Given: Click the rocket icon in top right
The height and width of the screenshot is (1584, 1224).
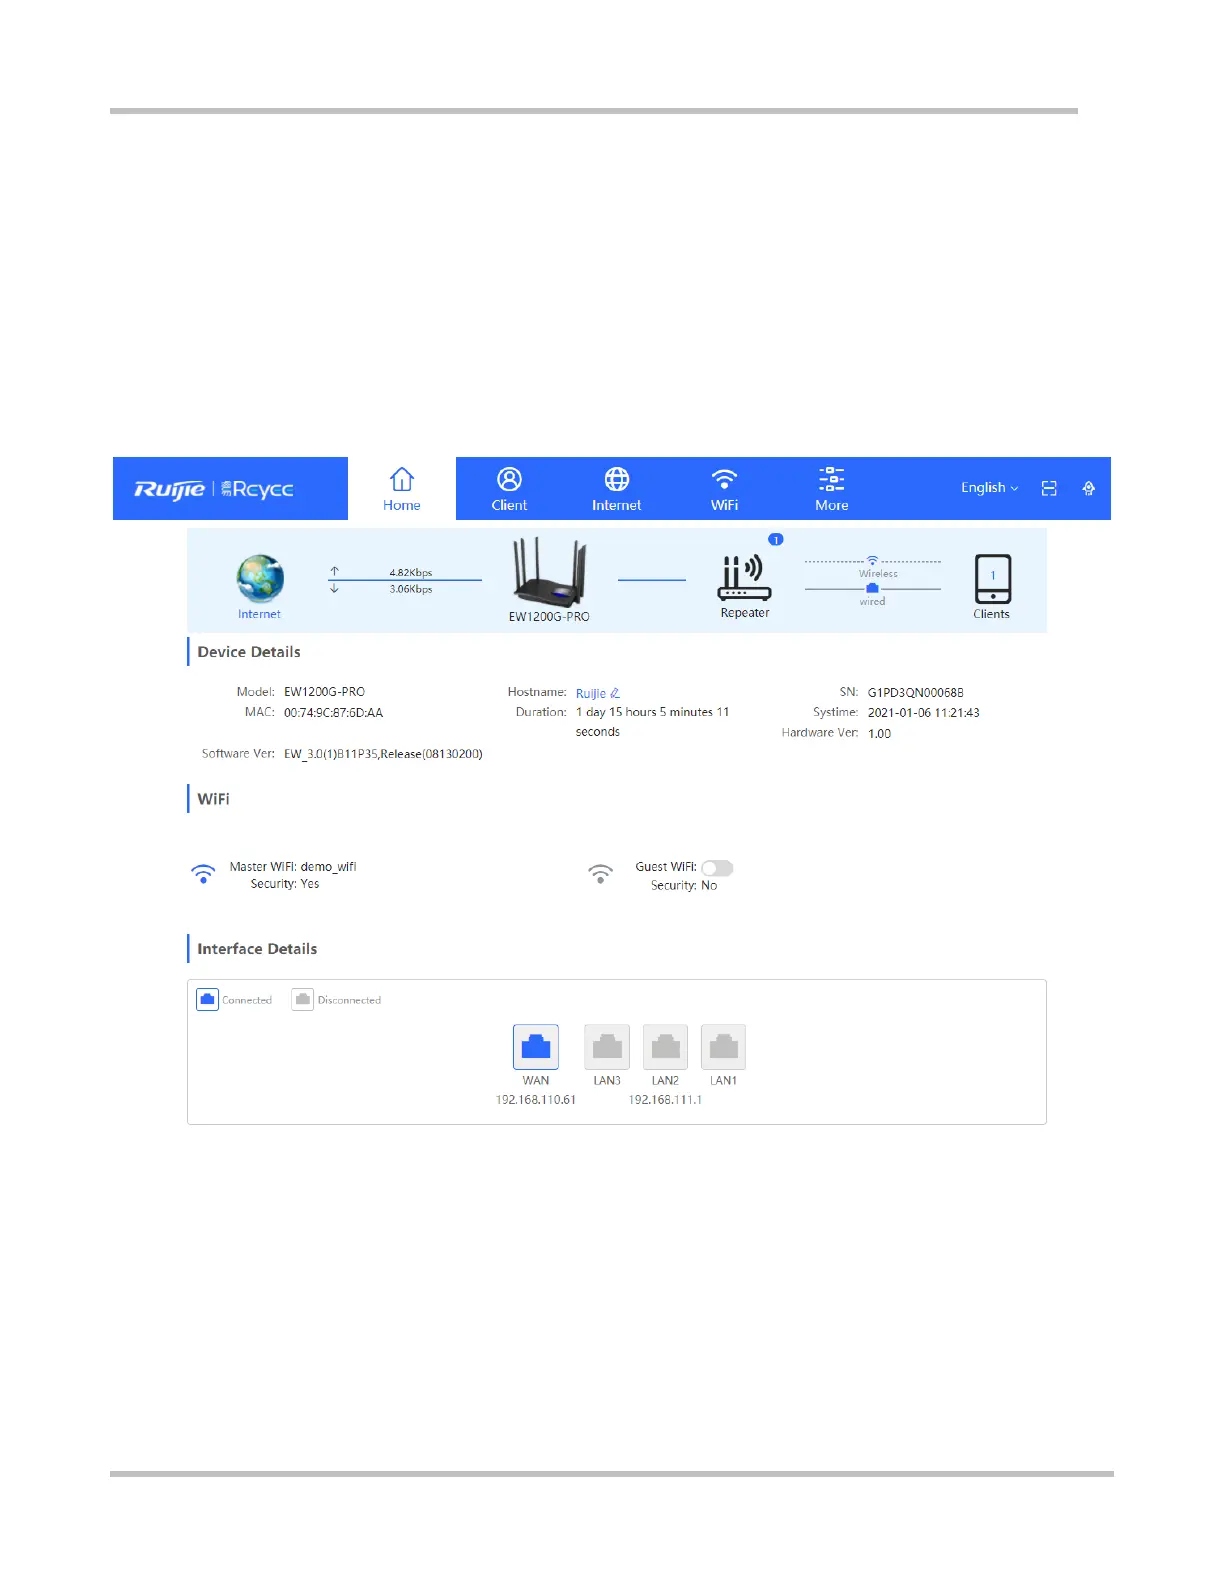Looking at the screenshot, I should (x=1089, y=488).
